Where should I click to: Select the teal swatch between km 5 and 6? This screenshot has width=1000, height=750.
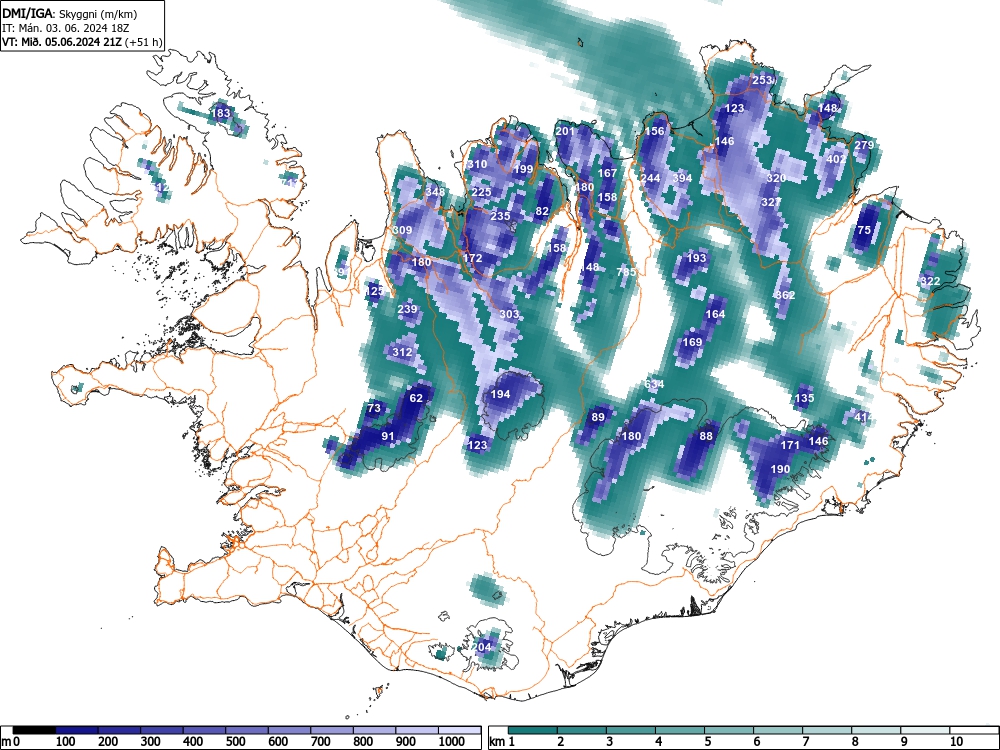tap(729, 730)
